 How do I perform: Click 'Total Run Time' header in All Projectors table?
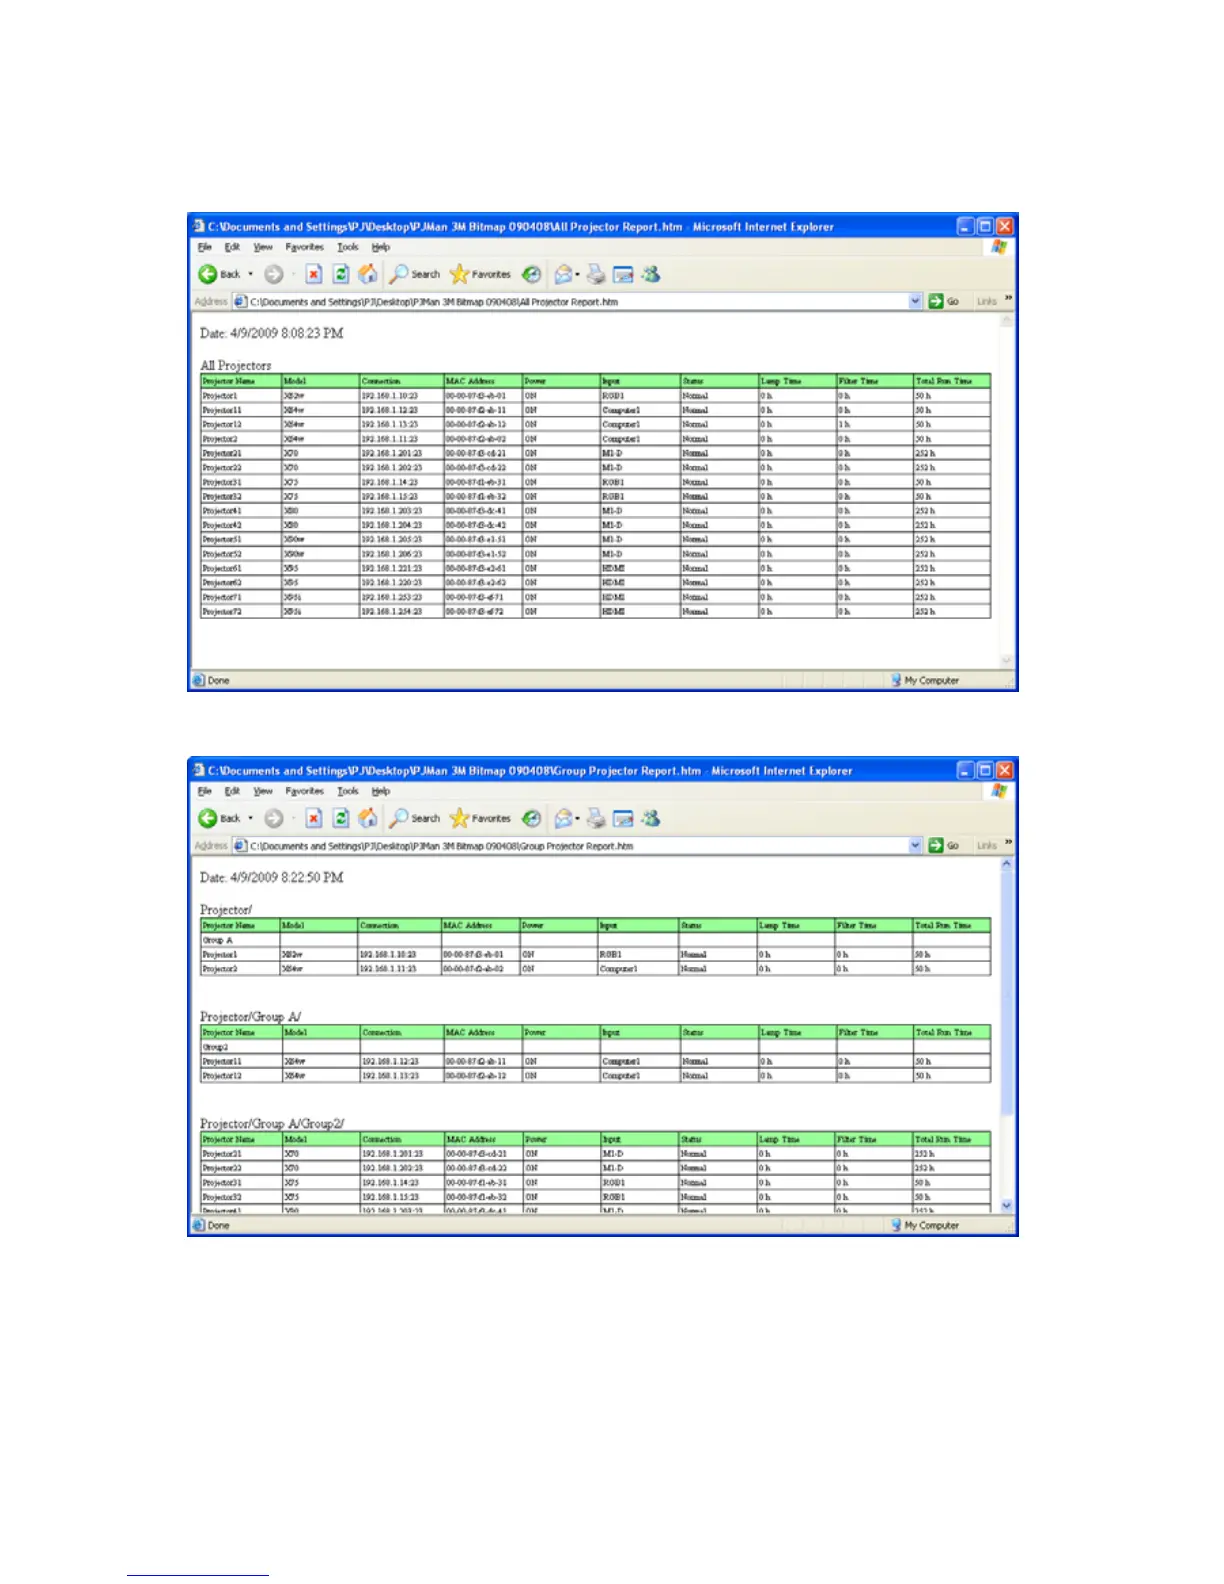click(x=951, y=381)
